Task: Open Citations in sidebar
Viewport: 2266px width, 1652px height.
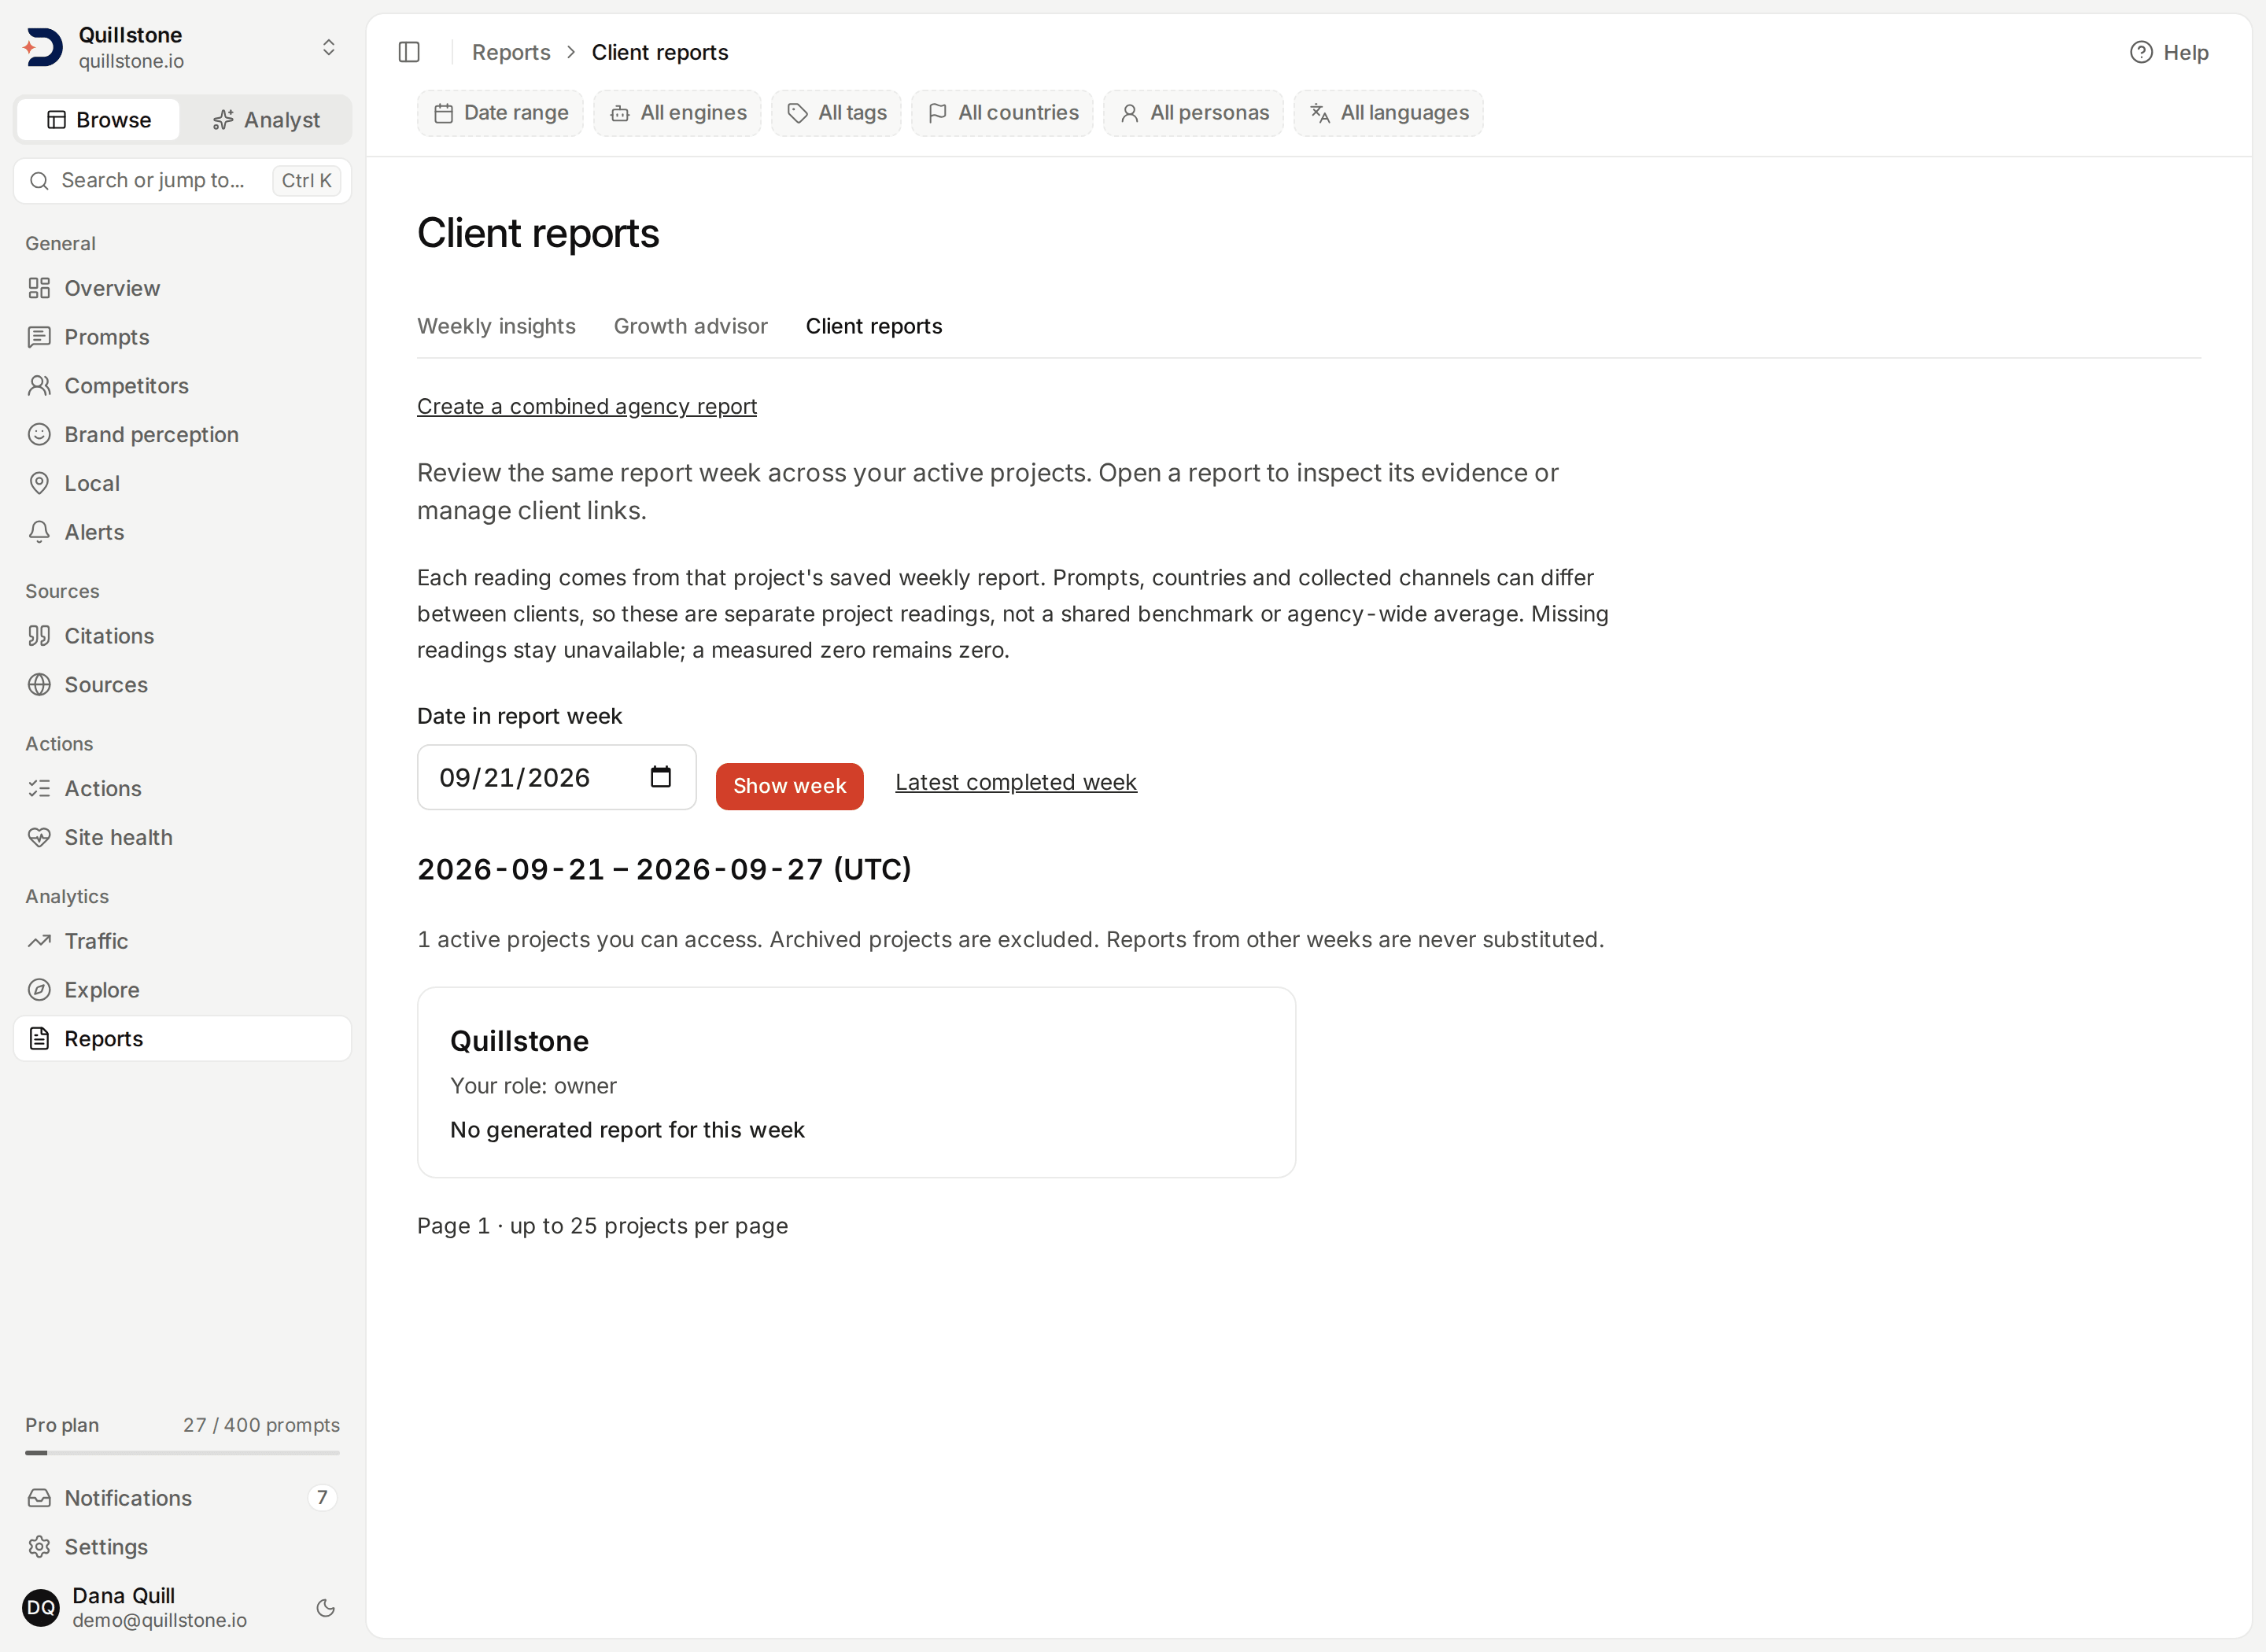Action: (x=182, y=636)
